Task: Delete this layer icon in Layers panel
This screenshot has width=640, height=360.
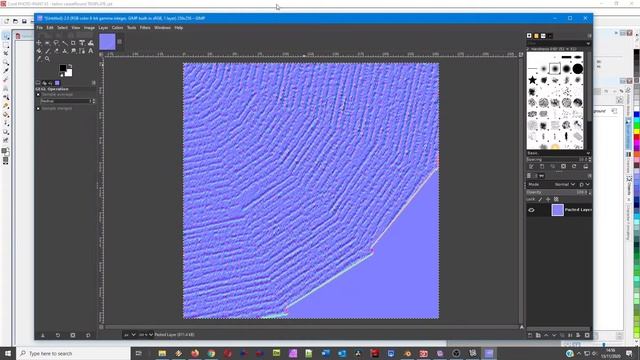Action: tap(587, 335)
